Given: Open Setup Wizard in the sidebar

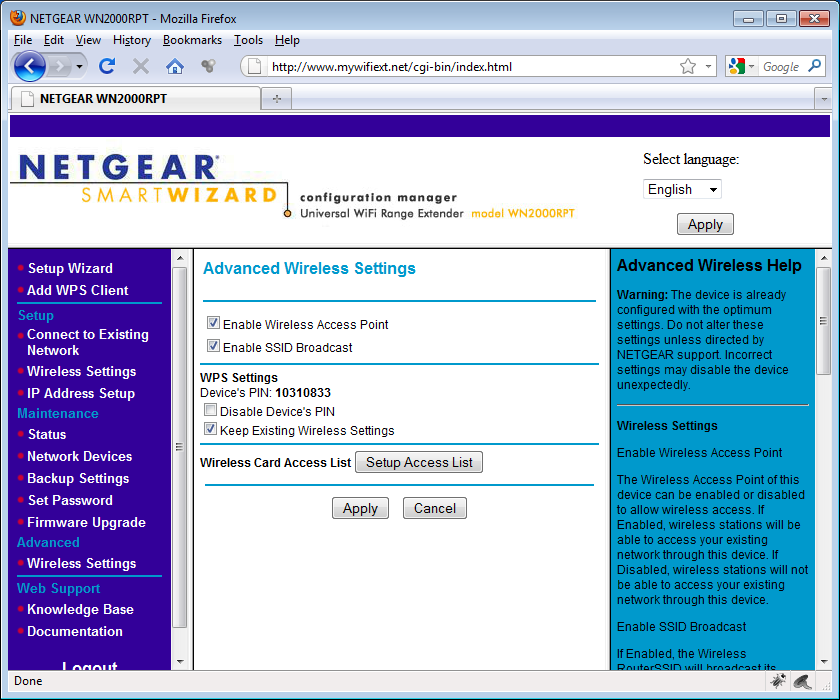Looking at the screenshot, I should (70, 268).
